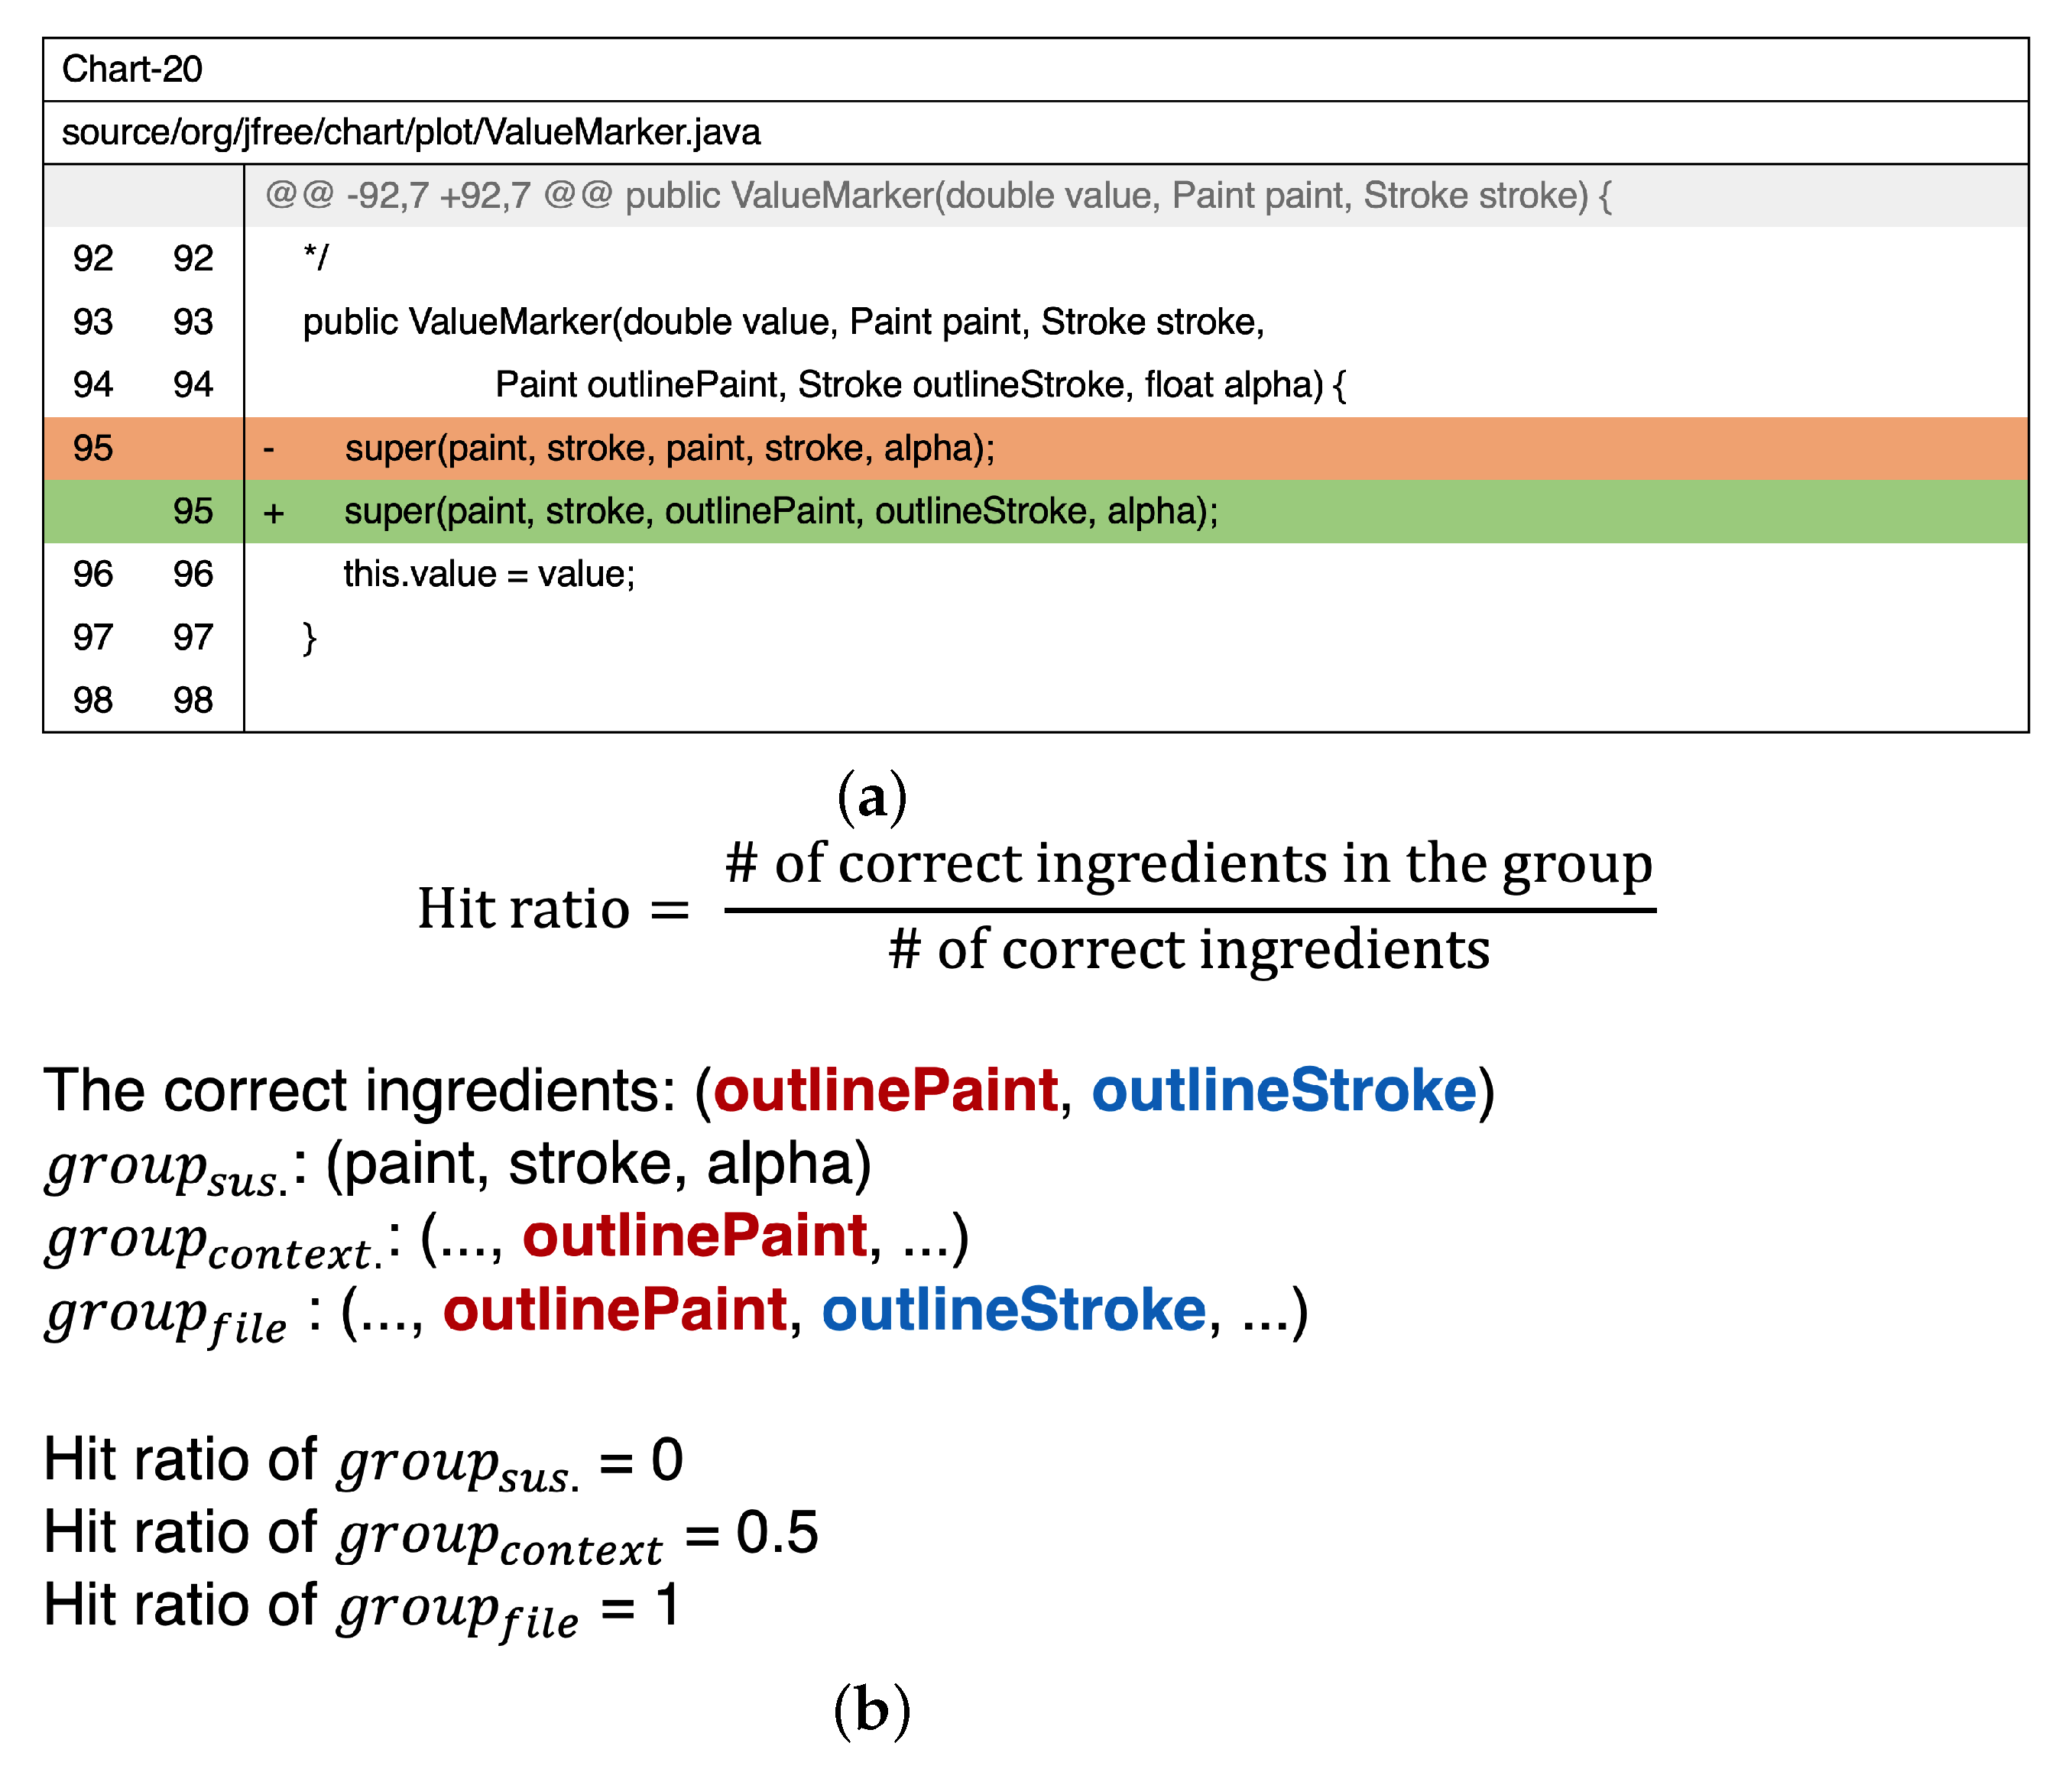Viewport: 2072px width, 1772px height.
Task: Click the 'this.value = value;' code line
Action: point(489,575)
